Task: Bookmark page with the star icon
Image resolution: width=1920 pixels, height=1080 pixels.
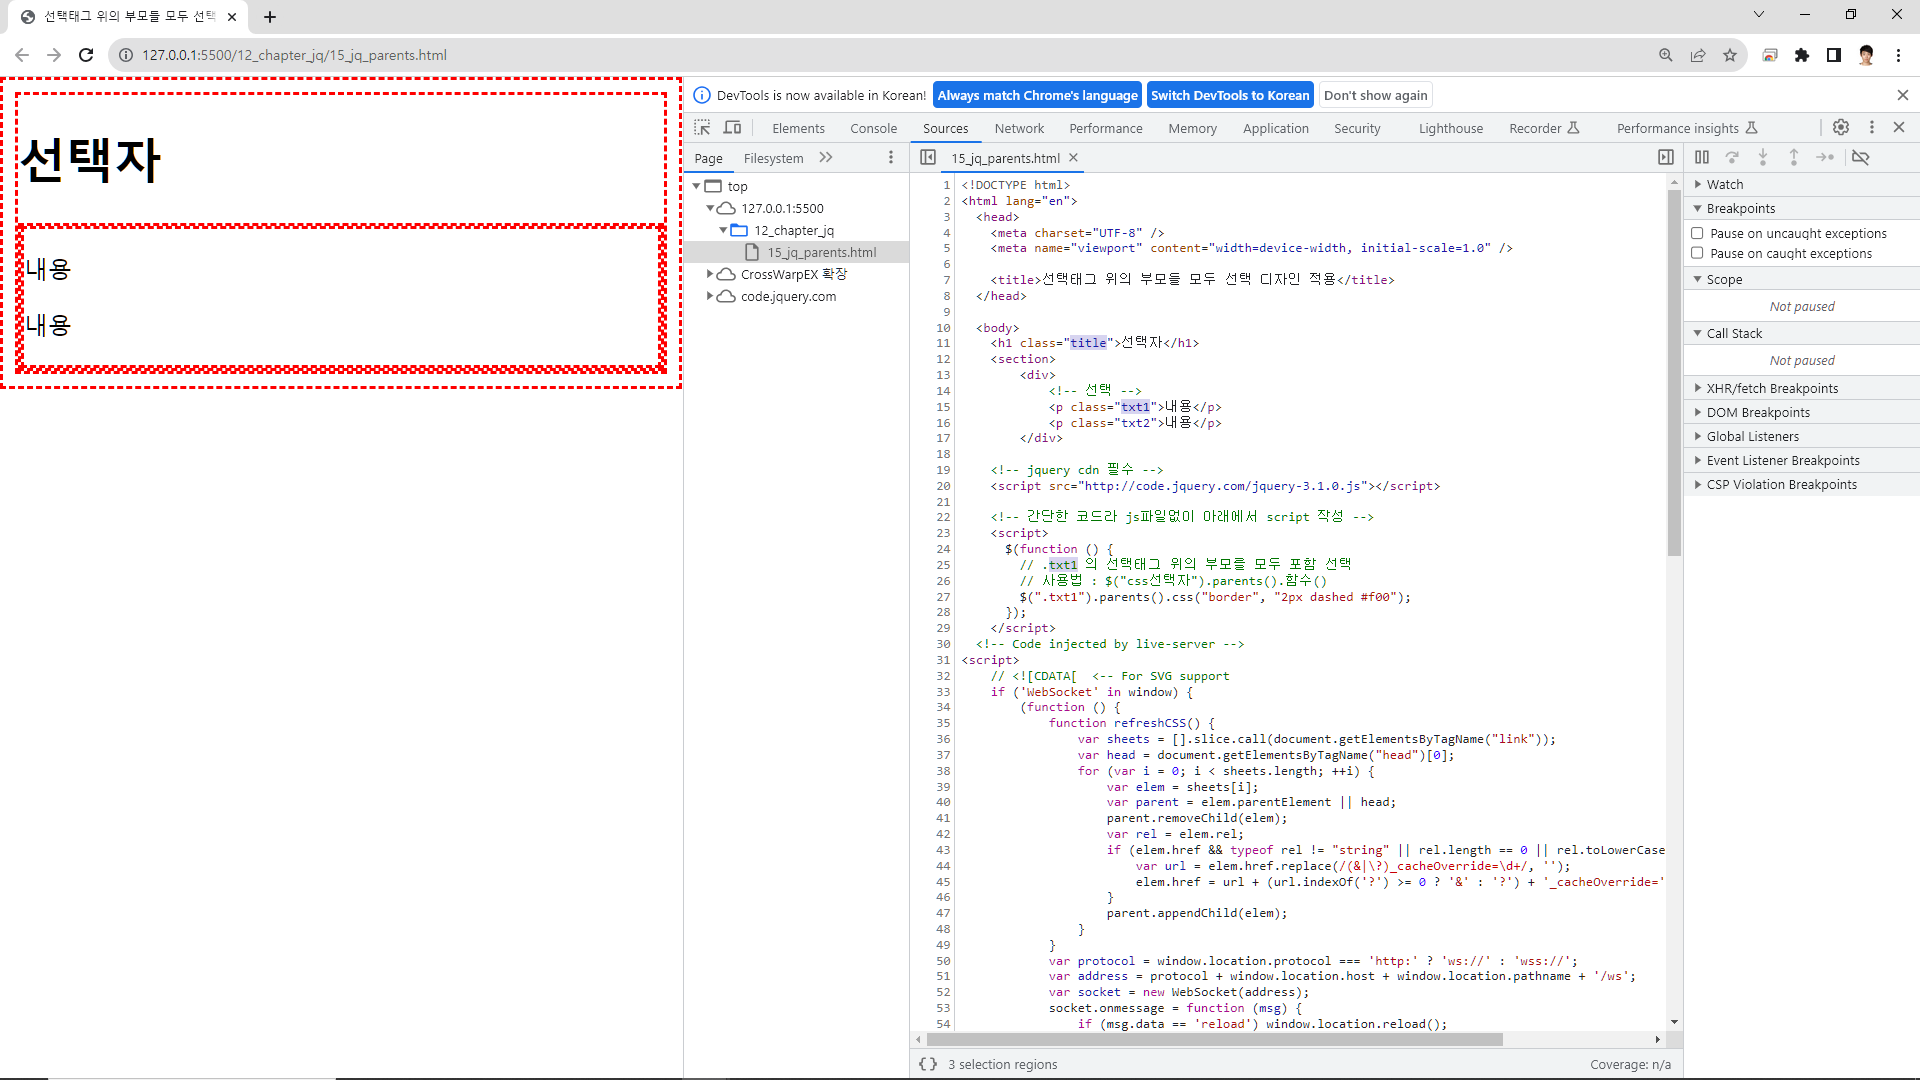Action: tap(1729, 55)
